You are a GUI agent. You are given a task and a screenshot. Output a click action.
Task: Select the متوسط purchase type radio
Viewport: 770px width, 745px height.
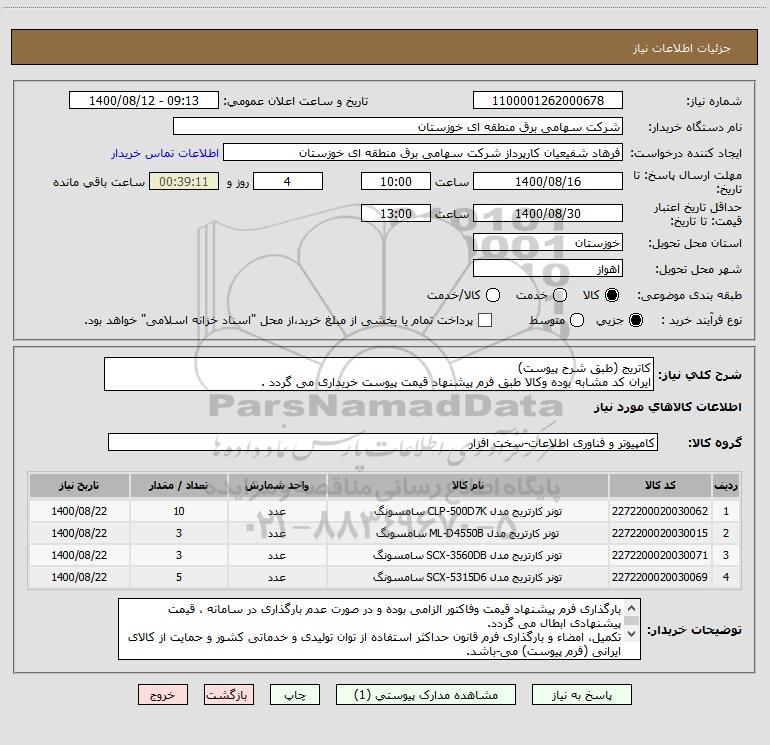tap(577, 320)
